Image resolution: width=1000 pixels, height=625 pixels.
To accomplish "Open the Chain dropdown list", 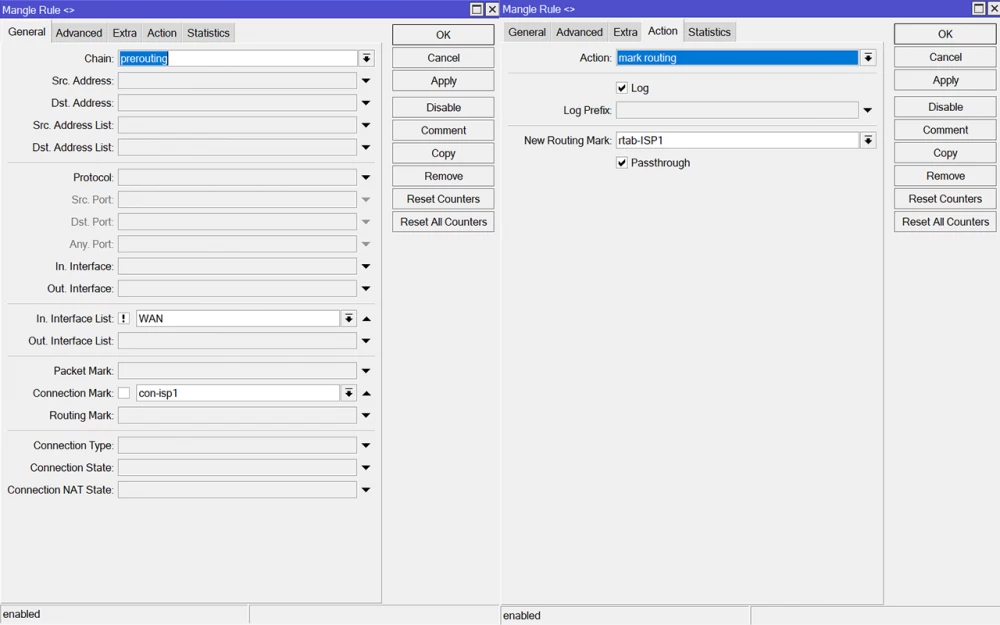I will point(366,59).
